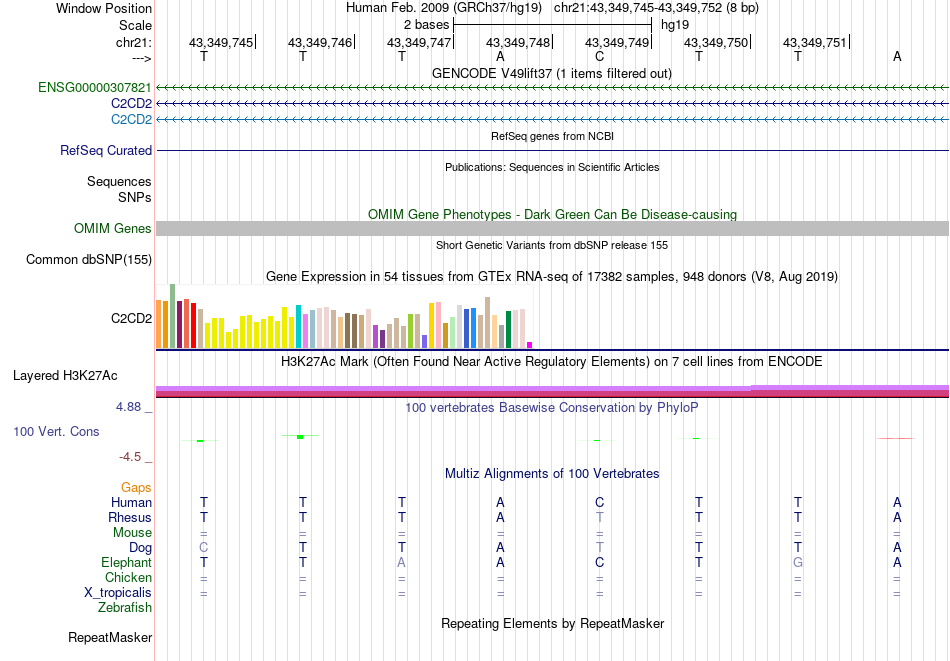Click position marker 43,349,751
950x661 pixels.
coord(815,42)
